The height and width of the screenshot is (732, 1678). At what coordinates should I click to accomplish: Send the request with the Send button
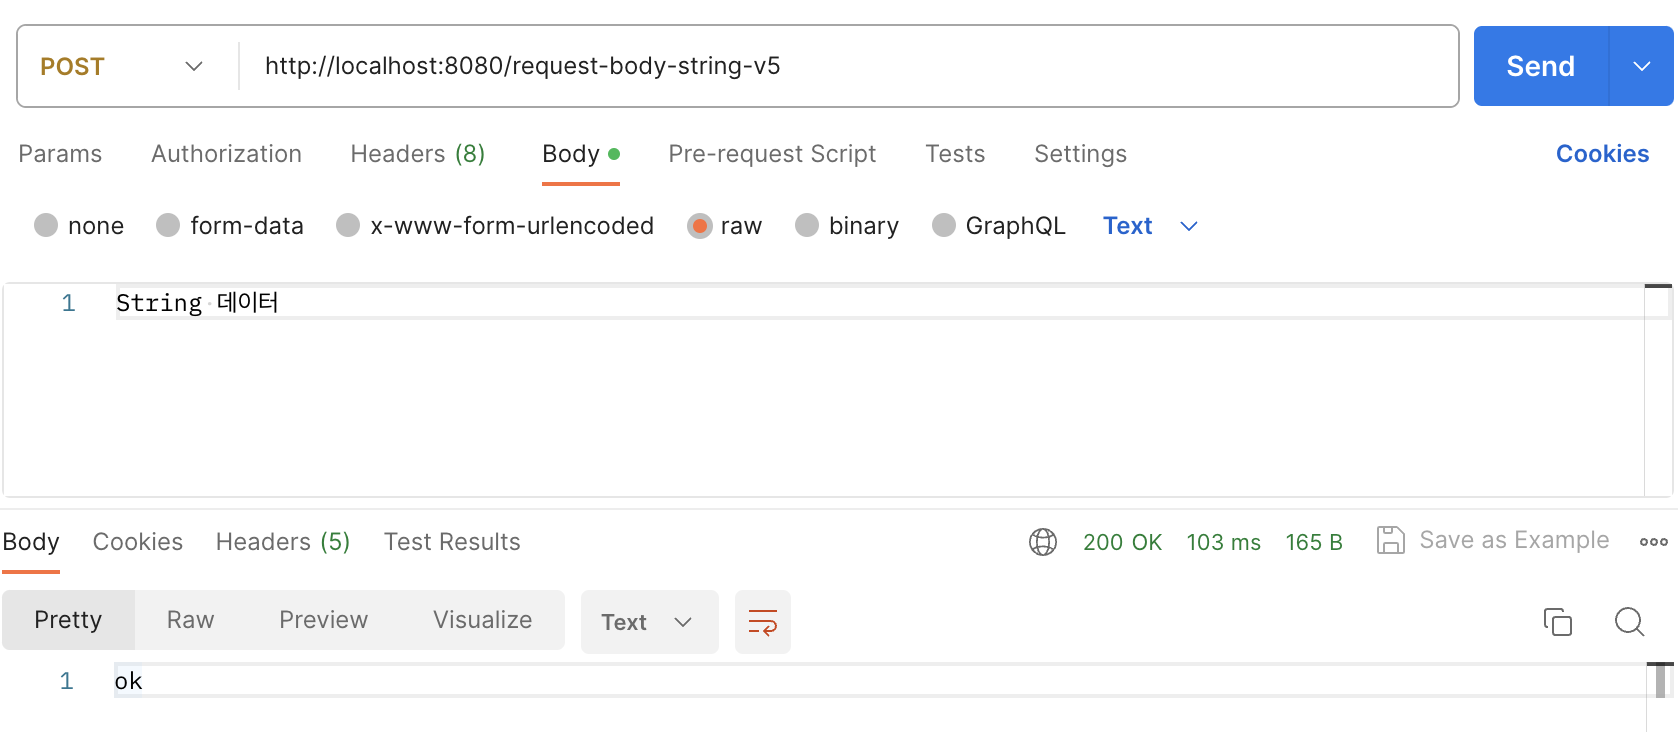tap(1541, 66)
